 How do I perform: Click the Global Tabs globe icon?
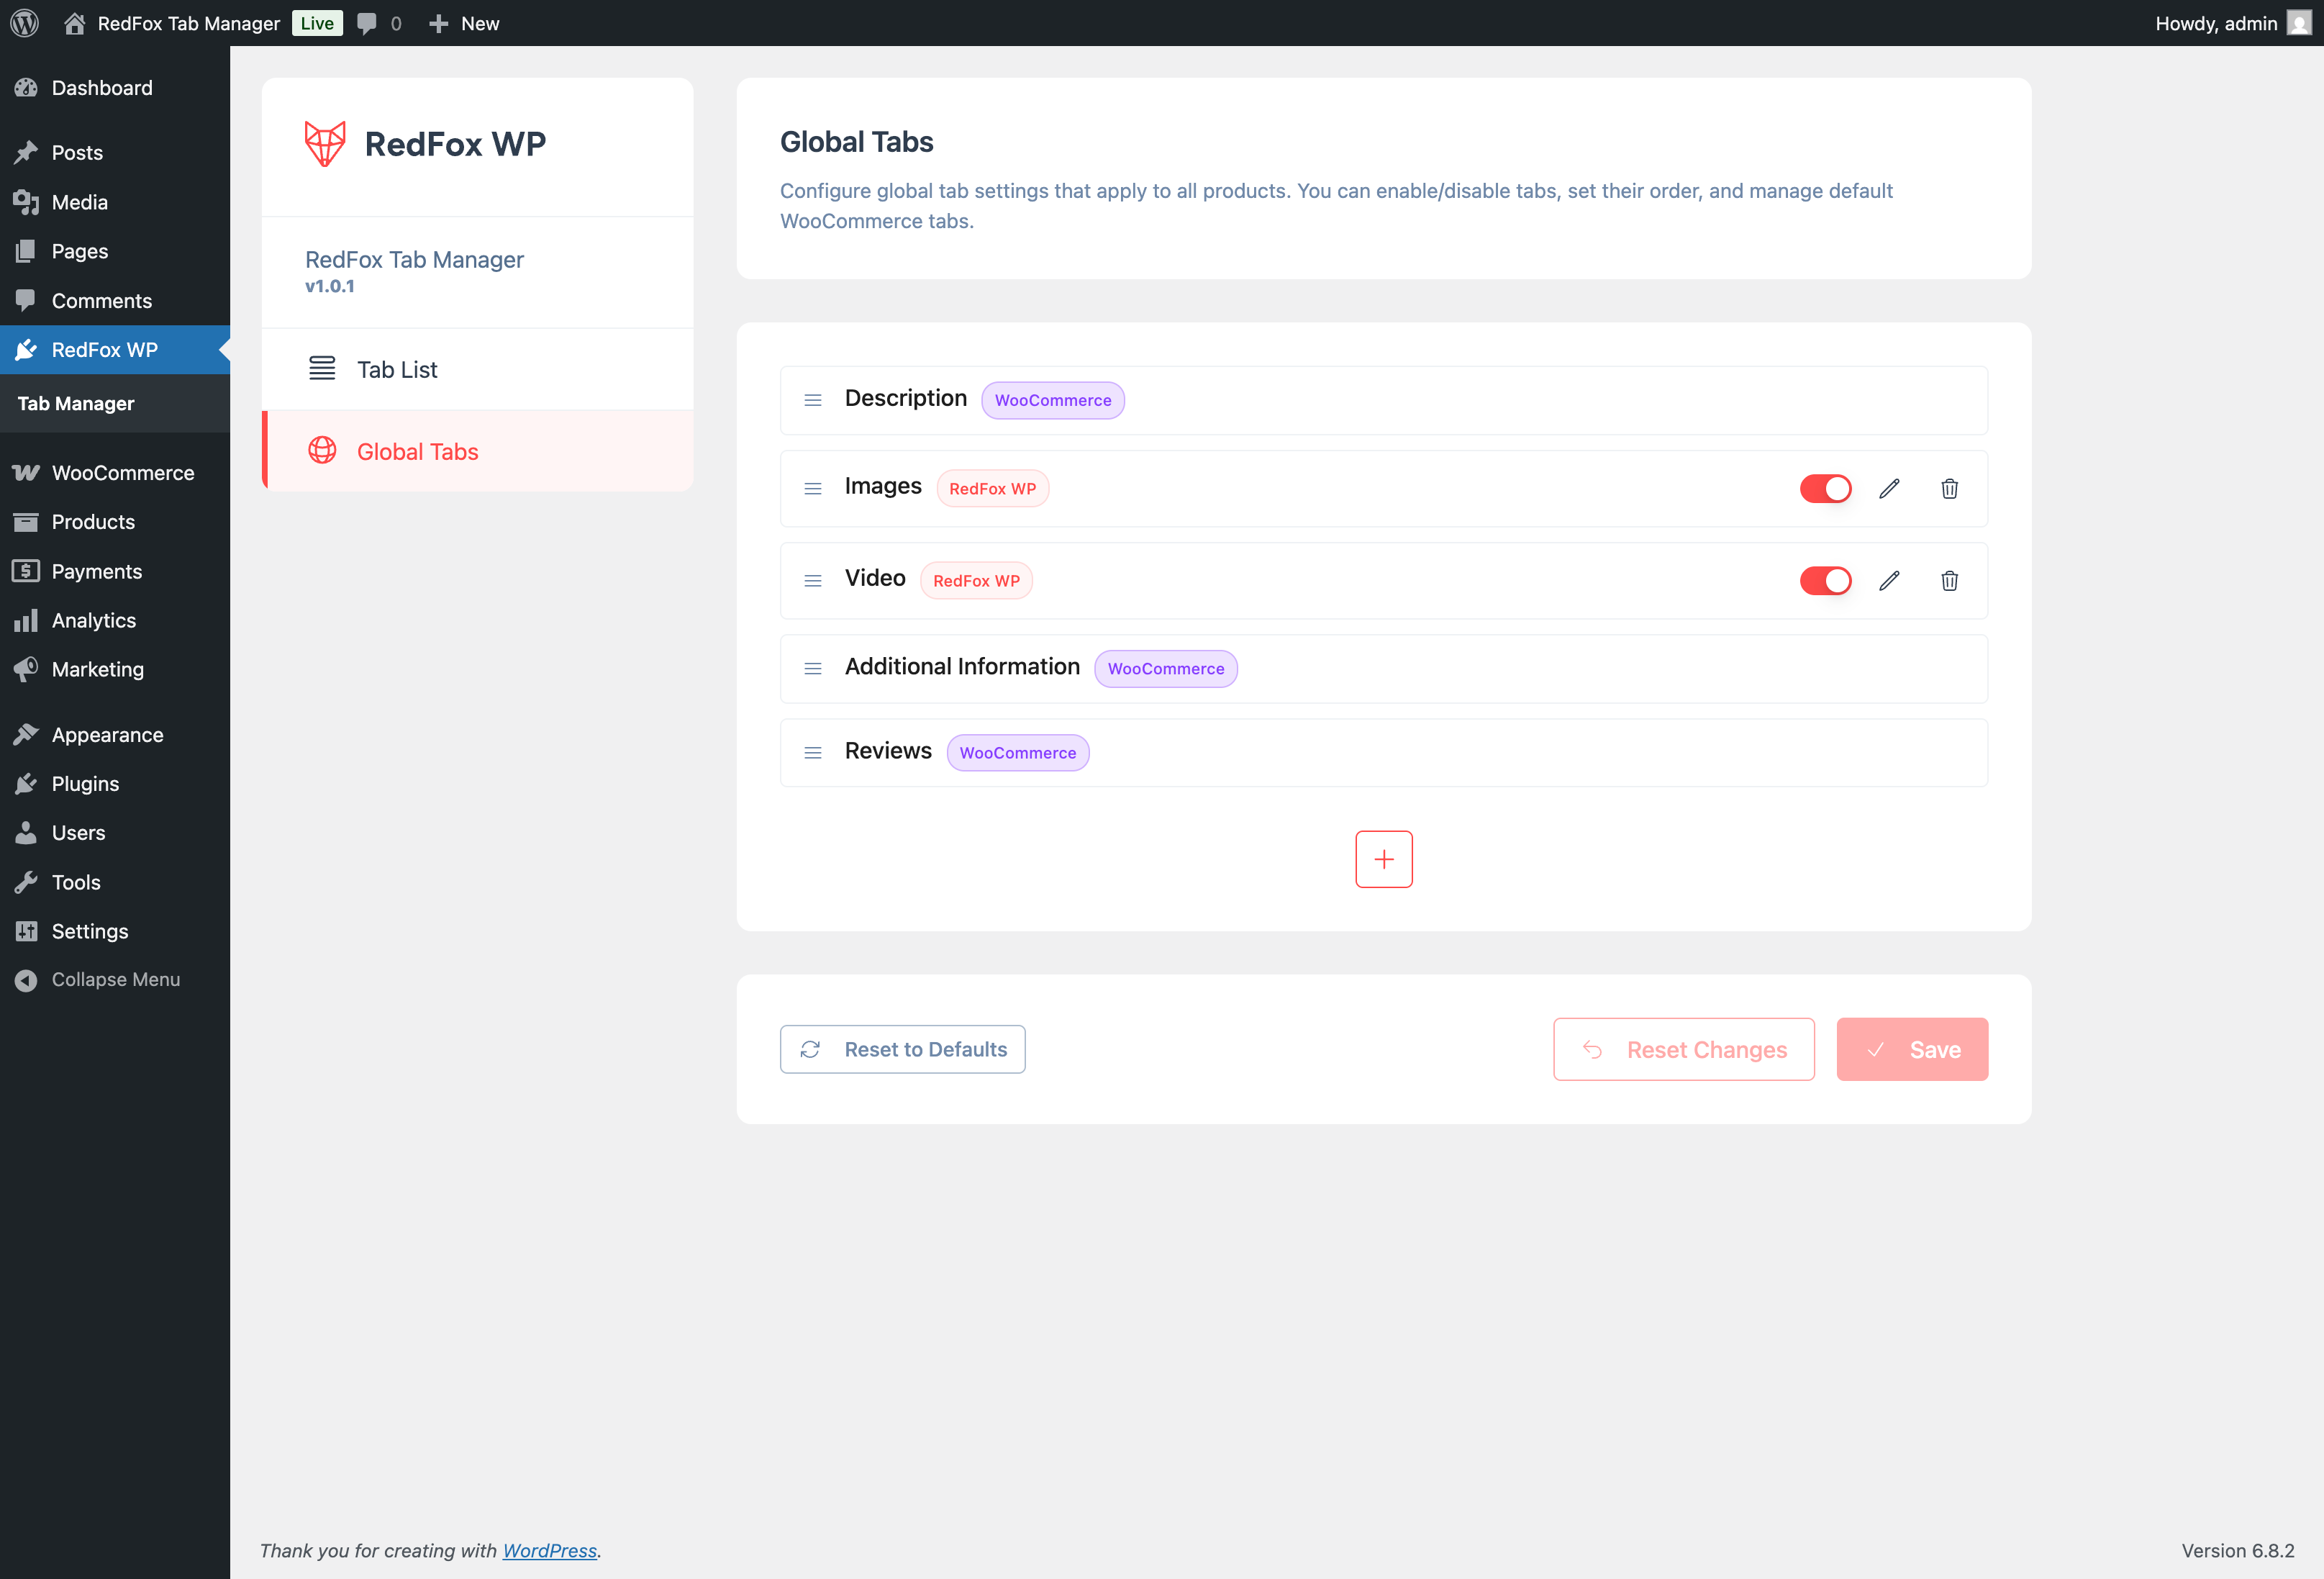pyautogui.click(x=322, y=451)
